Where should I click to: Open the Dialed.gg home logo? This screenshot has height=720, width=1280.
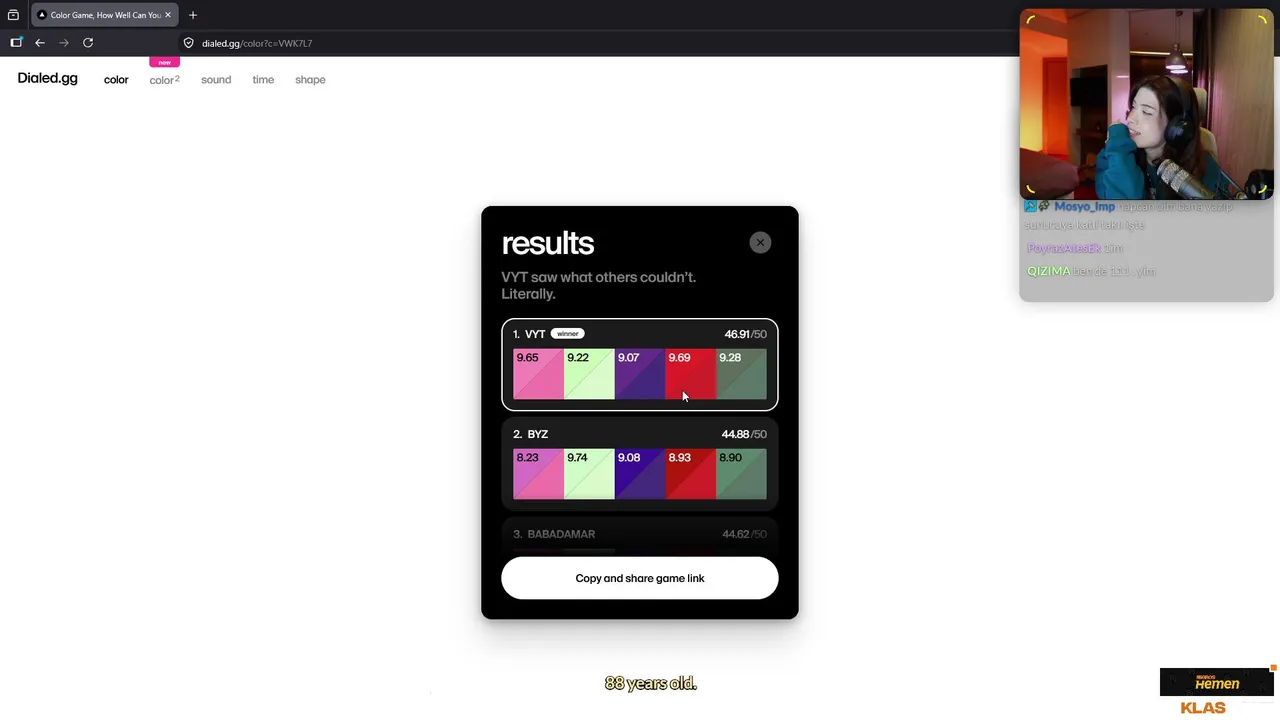coord(47,78)
